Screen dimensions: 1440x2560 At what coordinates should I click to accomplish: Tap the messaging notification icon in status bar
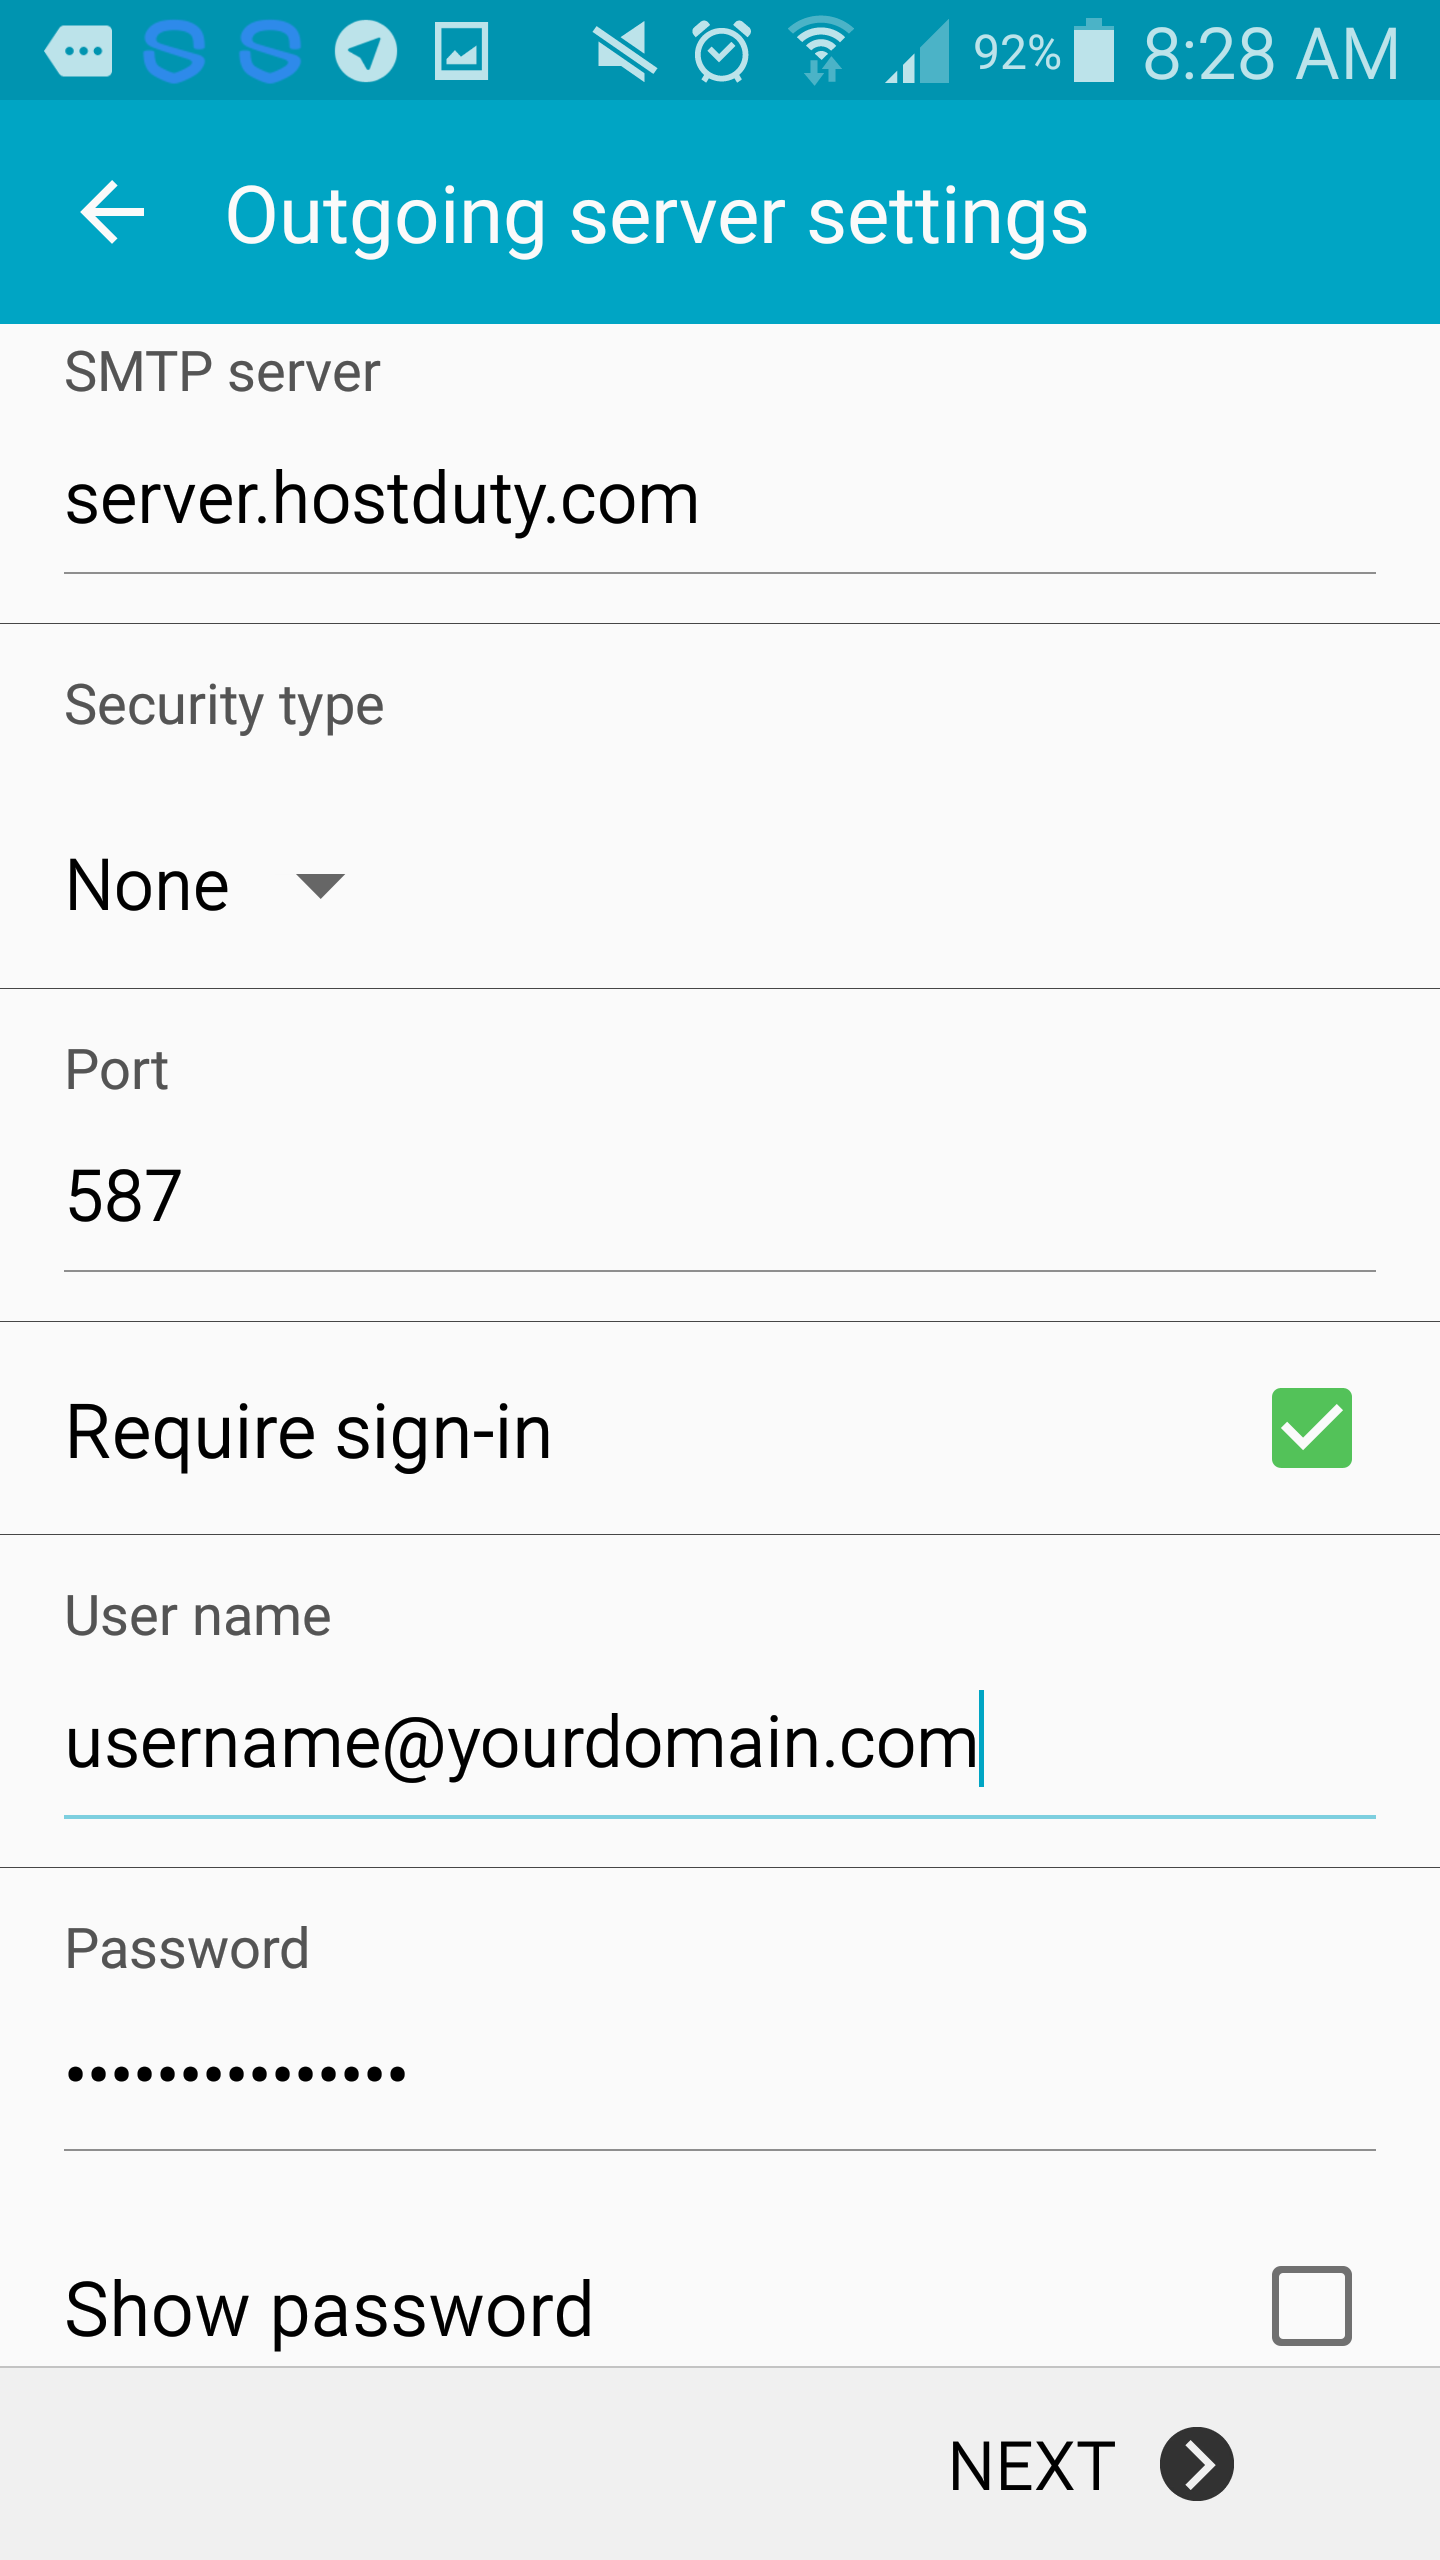click(80, 52)
